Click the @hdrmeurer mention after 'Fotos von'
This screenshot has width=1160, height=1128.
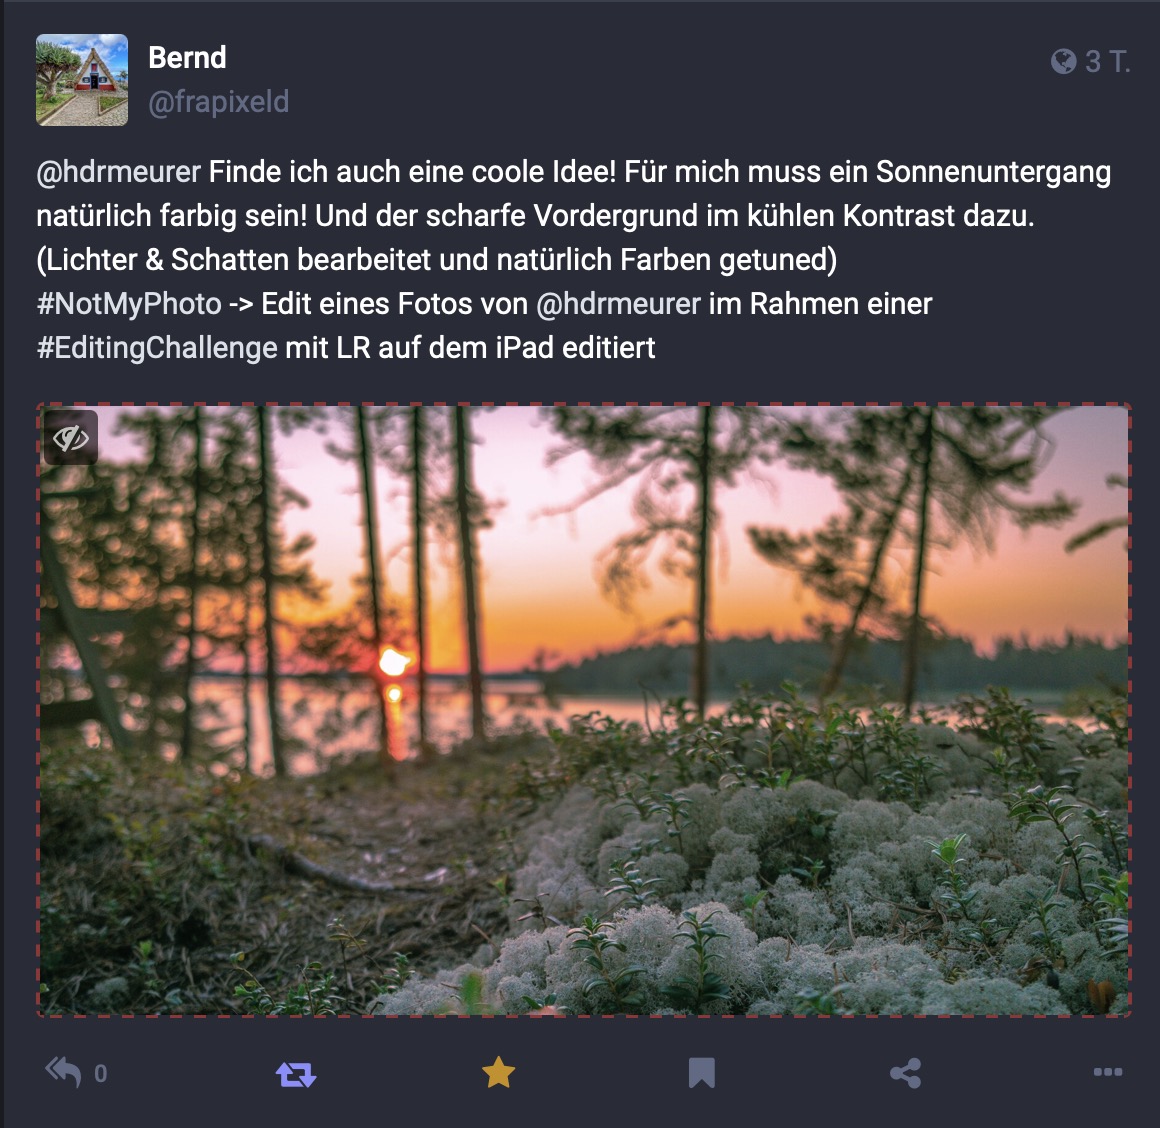coord(618,304)
